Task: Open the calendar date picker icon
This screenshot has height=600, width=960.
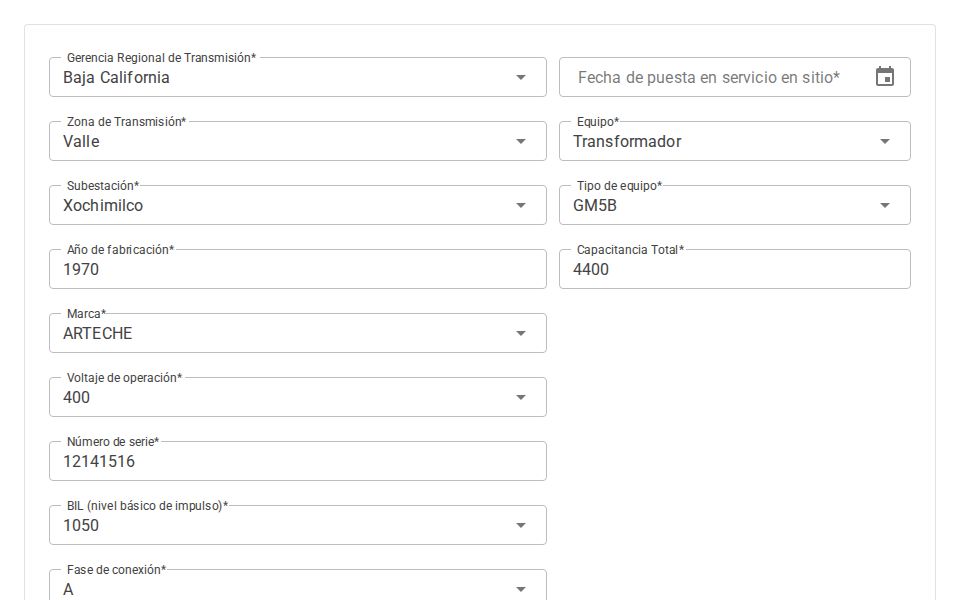Action: click(885, 76)
